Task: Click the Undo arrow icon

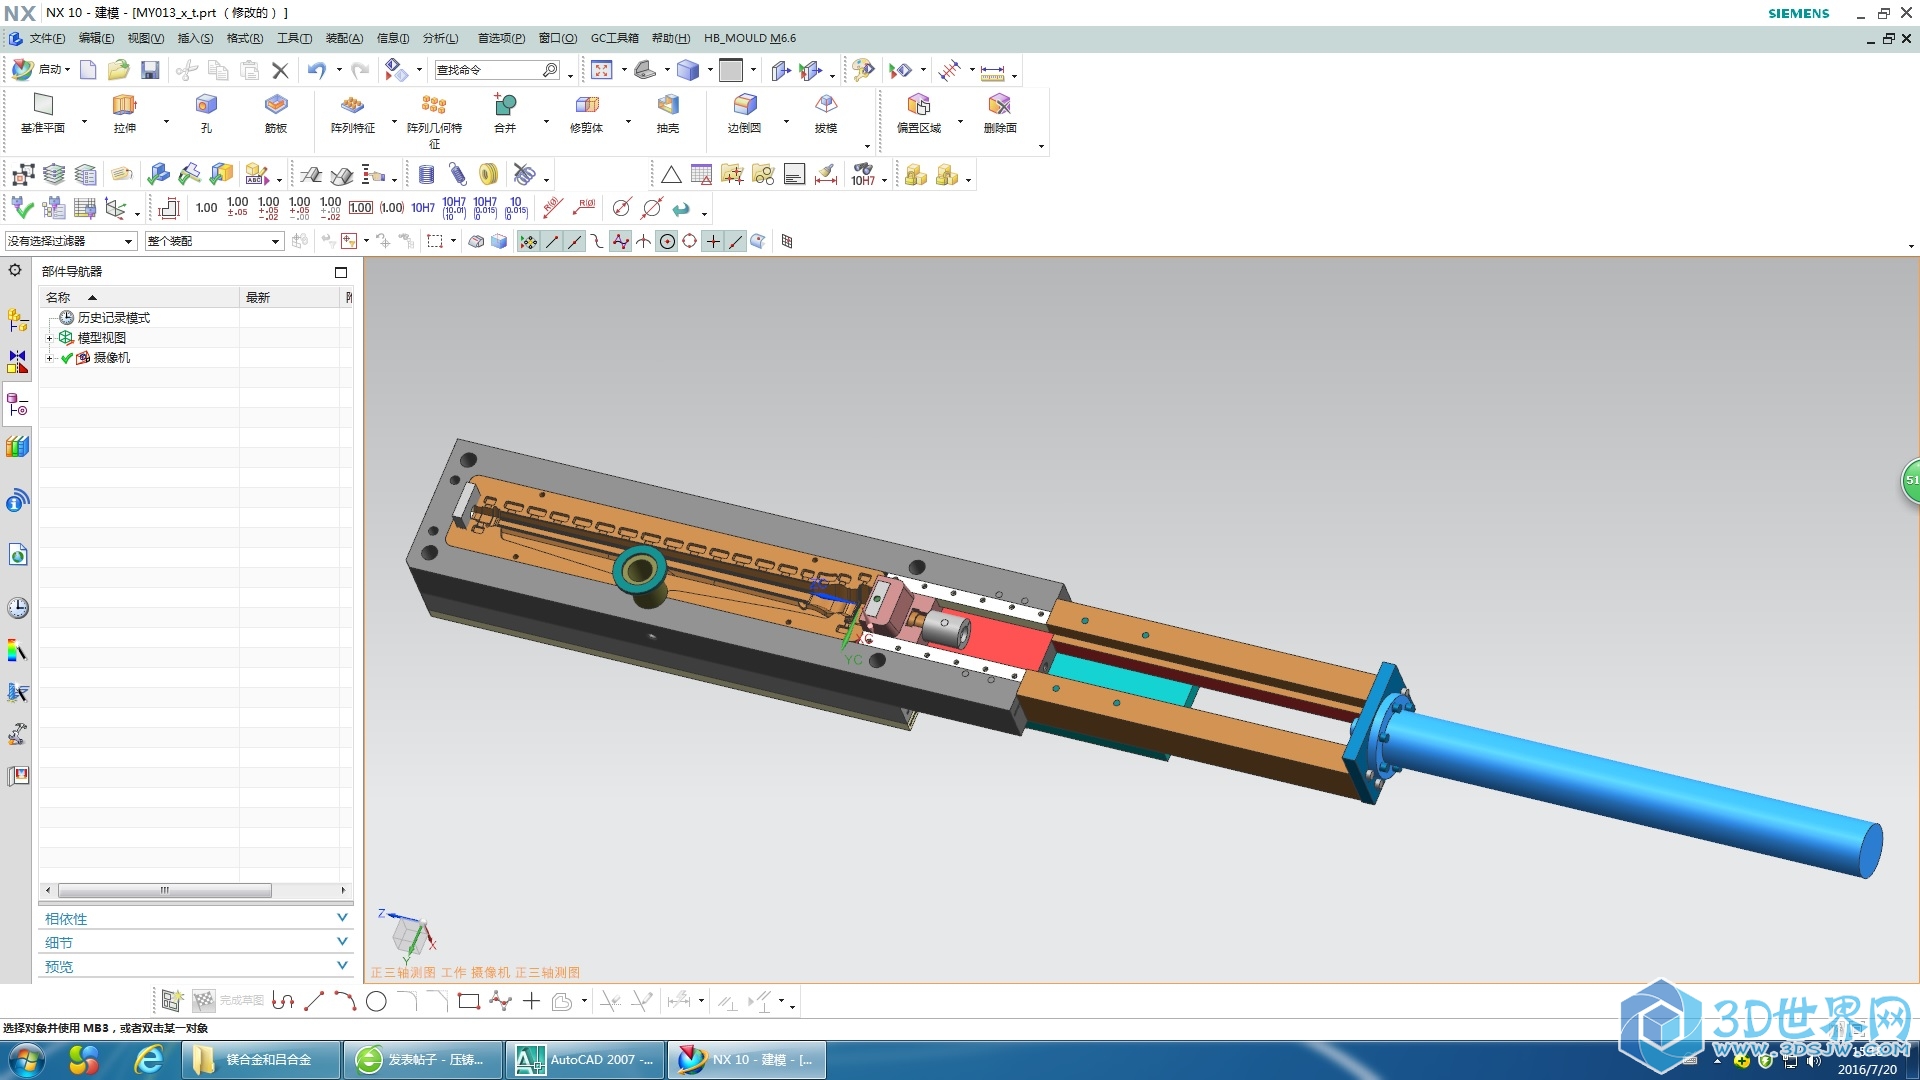Action: tap(317, 70)
